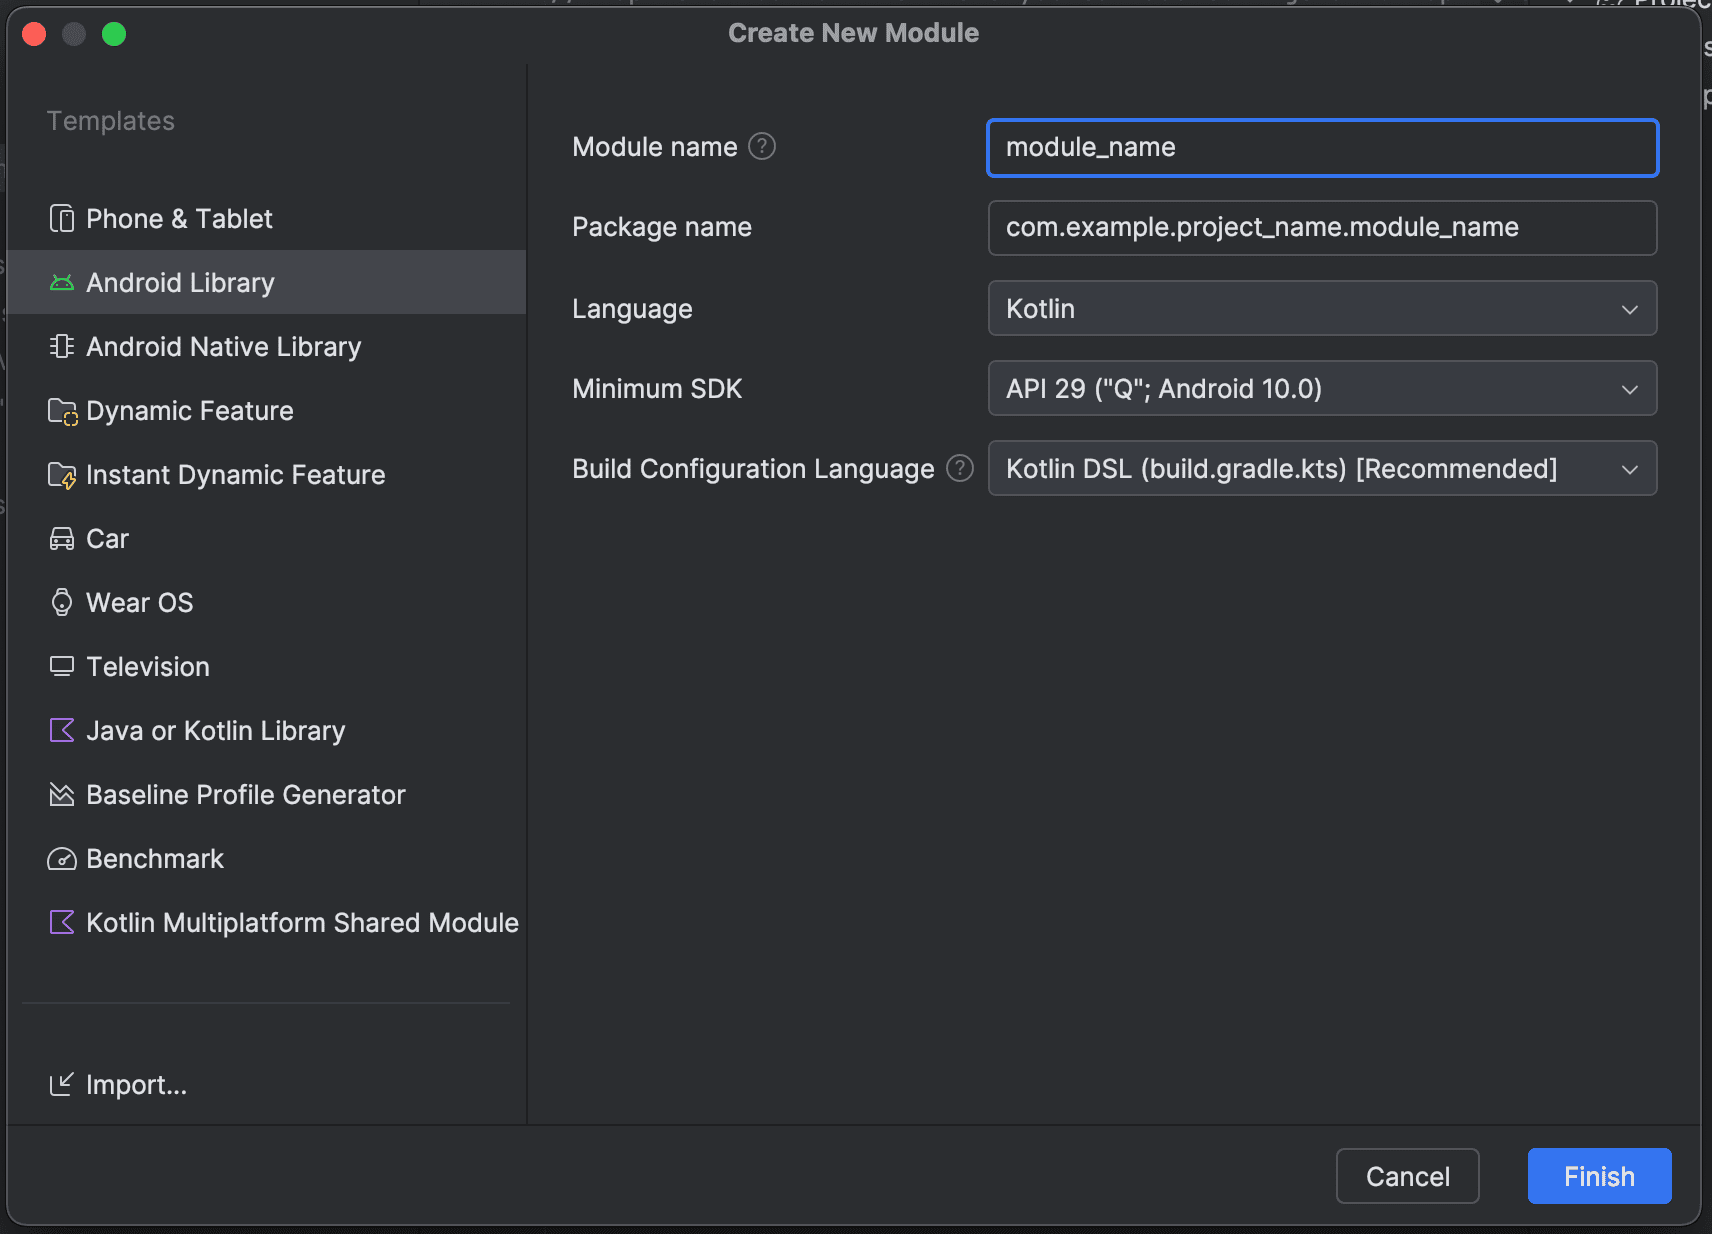The width and height of the screenshot is (1712, 1234).
Task: Select Java or Kotlin Library template
Action: (215, 731)
